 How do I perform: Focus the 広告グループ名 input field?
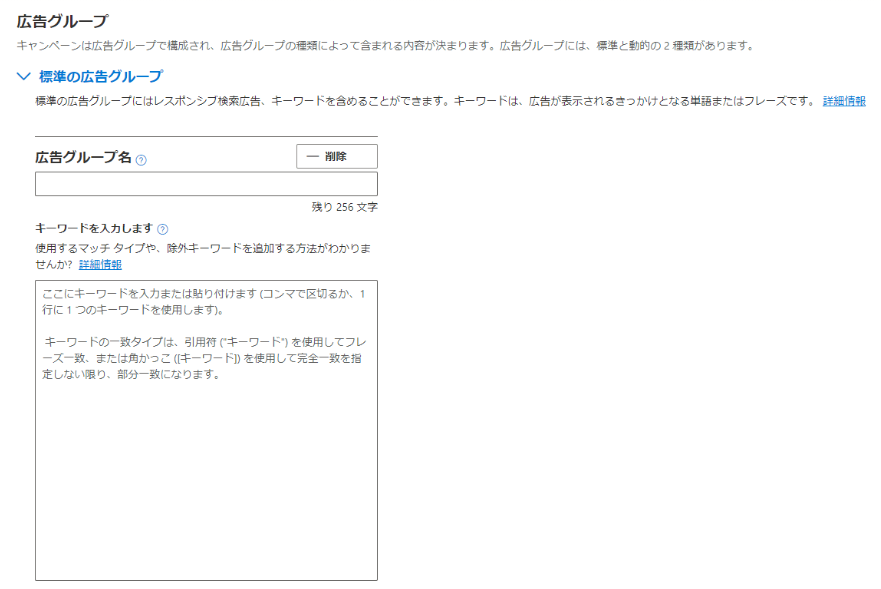coord(206,184)
